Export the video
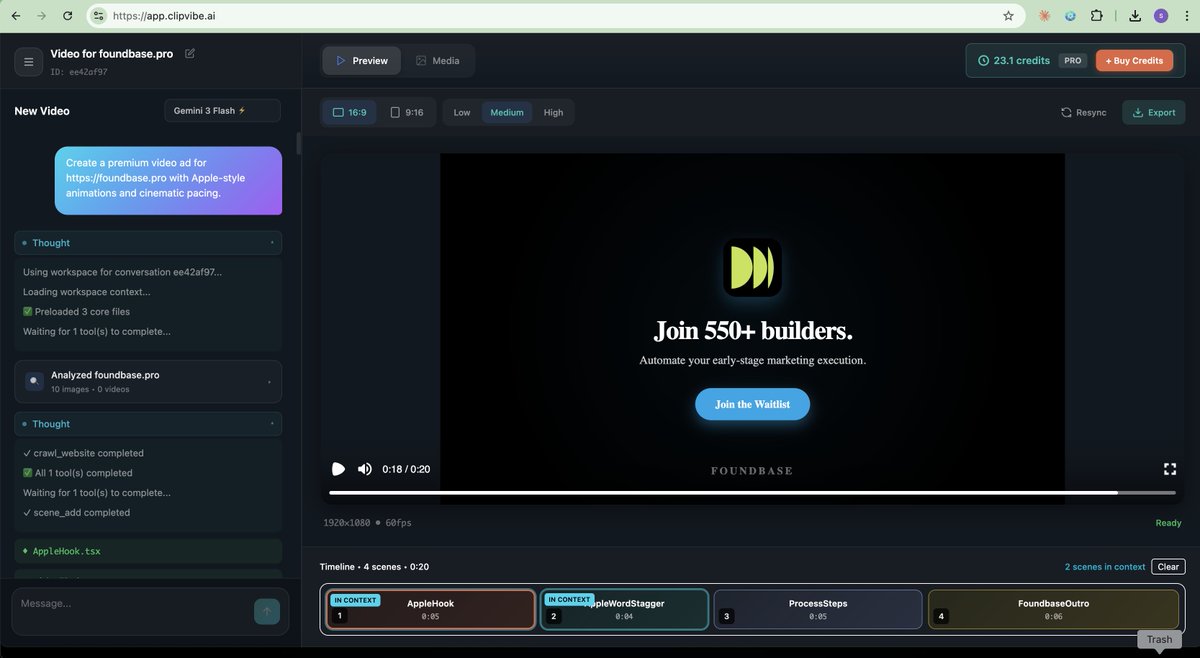 coord(1154,112)
